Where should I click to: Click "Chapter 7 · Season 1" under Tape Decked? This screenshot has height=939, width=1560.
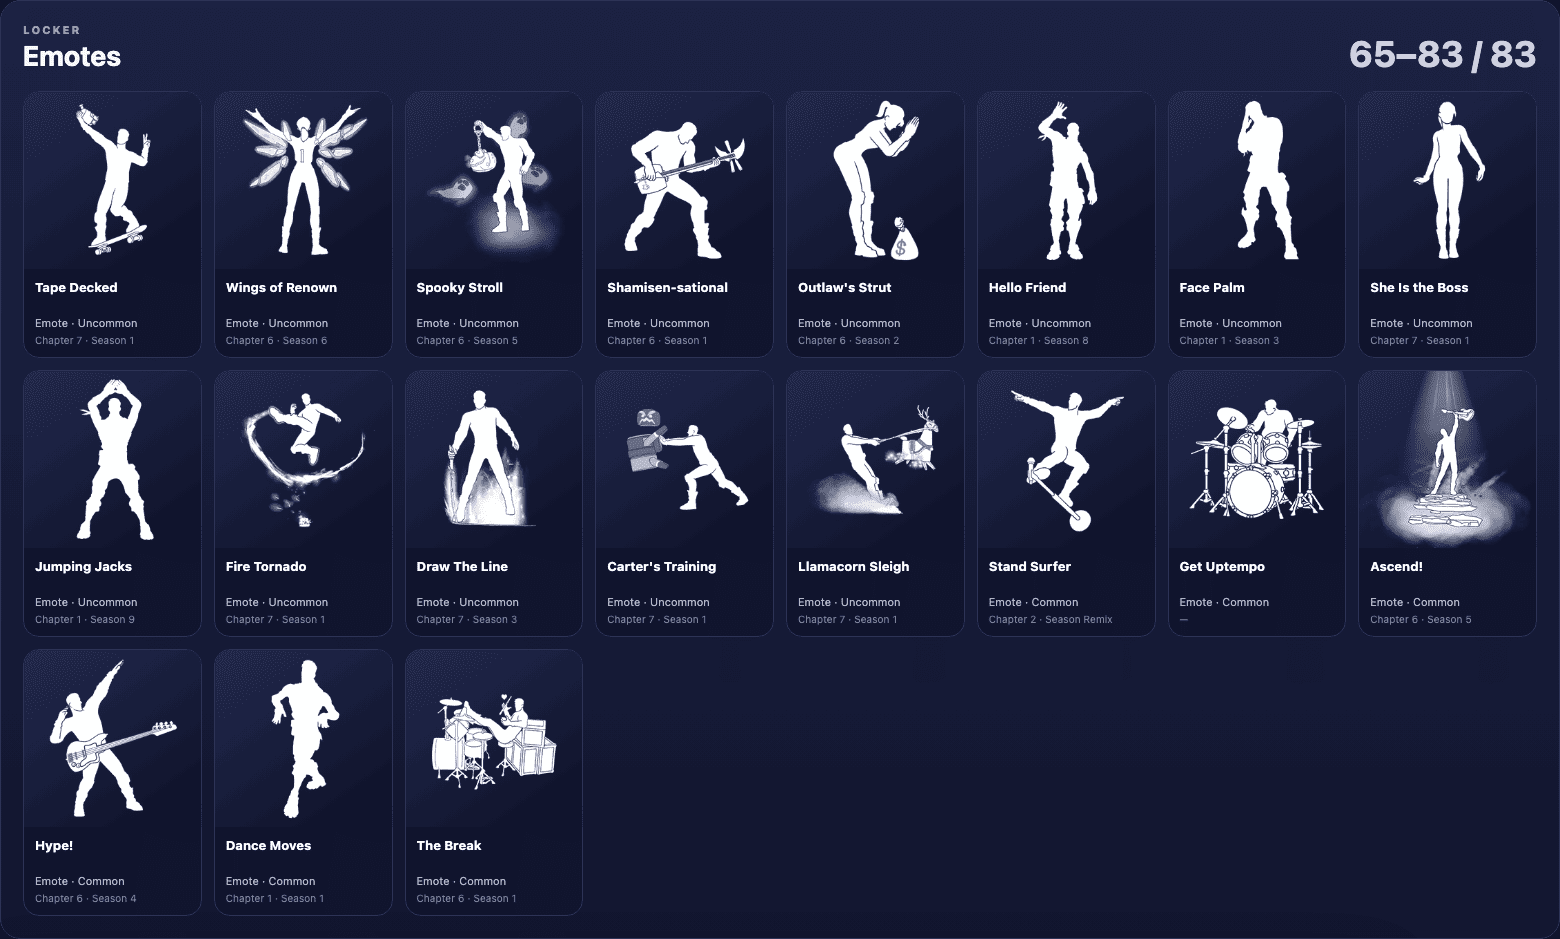point(84,341)
